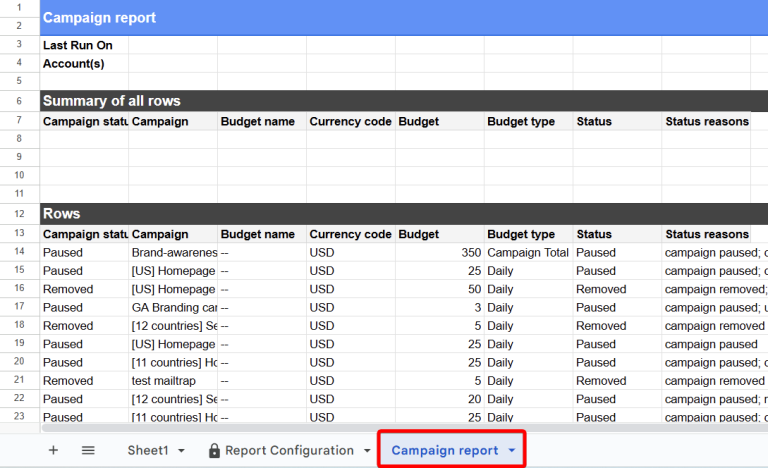The width and height of the screenshot is (768, 468).
Task: Select the Campaign report sheet tab
Action: [444, 450]
